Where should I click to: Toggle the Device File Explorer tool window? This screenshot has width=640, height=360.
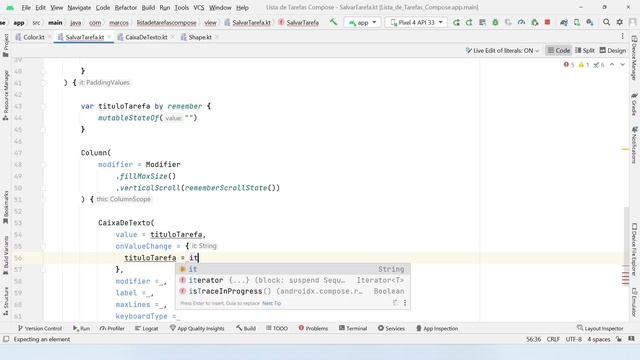coord(634,250)
